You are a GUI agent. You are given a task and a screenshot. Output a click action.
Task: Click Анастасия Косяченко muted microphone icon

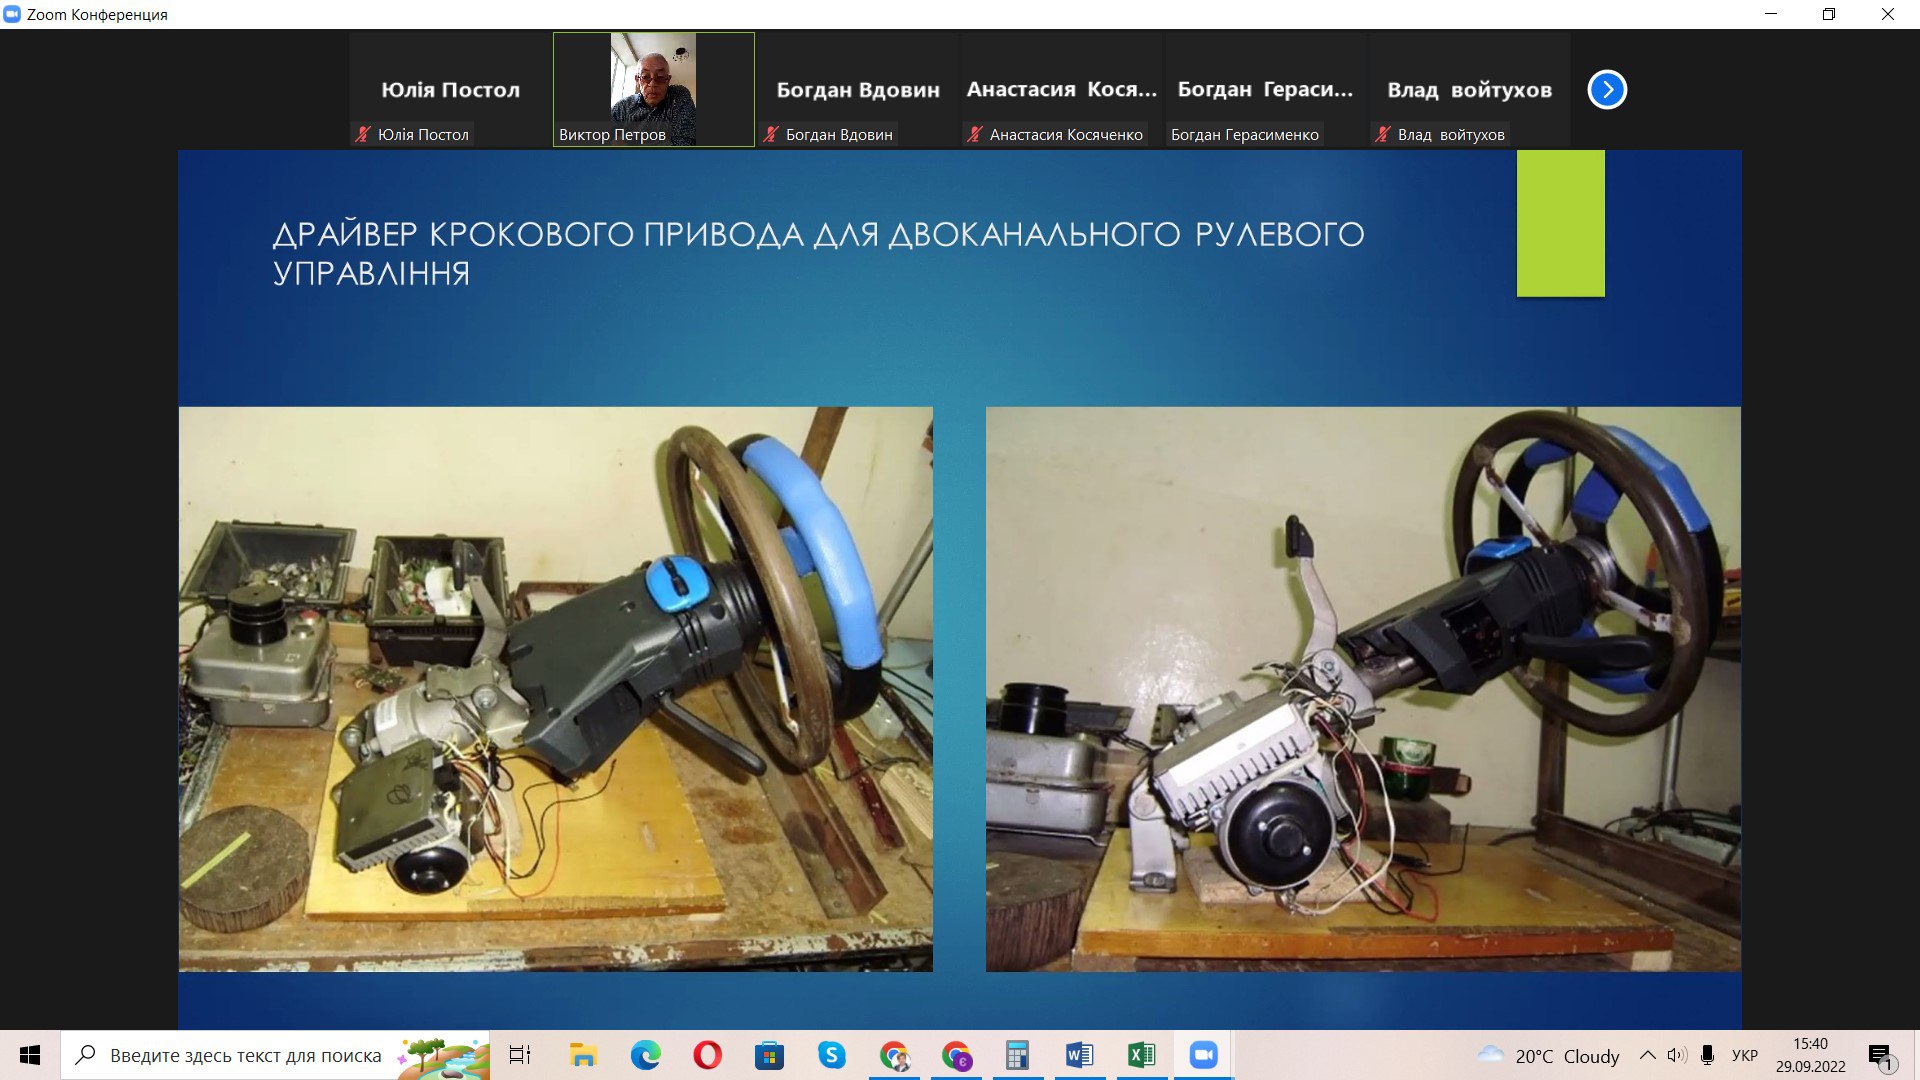pos(974,134)
